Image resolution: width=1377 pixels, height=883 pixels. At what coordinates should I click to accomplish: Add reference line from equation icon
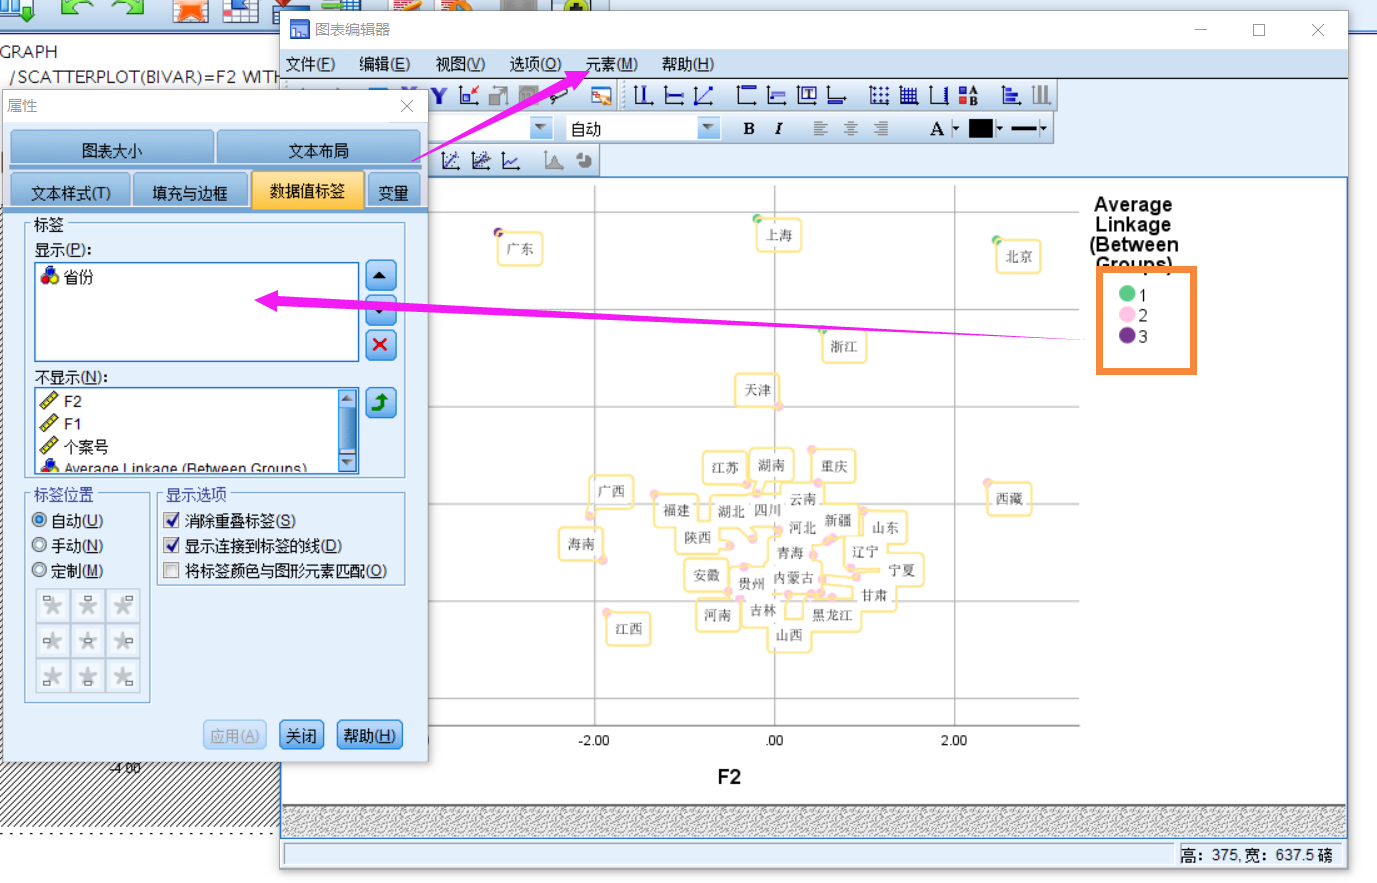pyautogui.click(x=704, y=96)
